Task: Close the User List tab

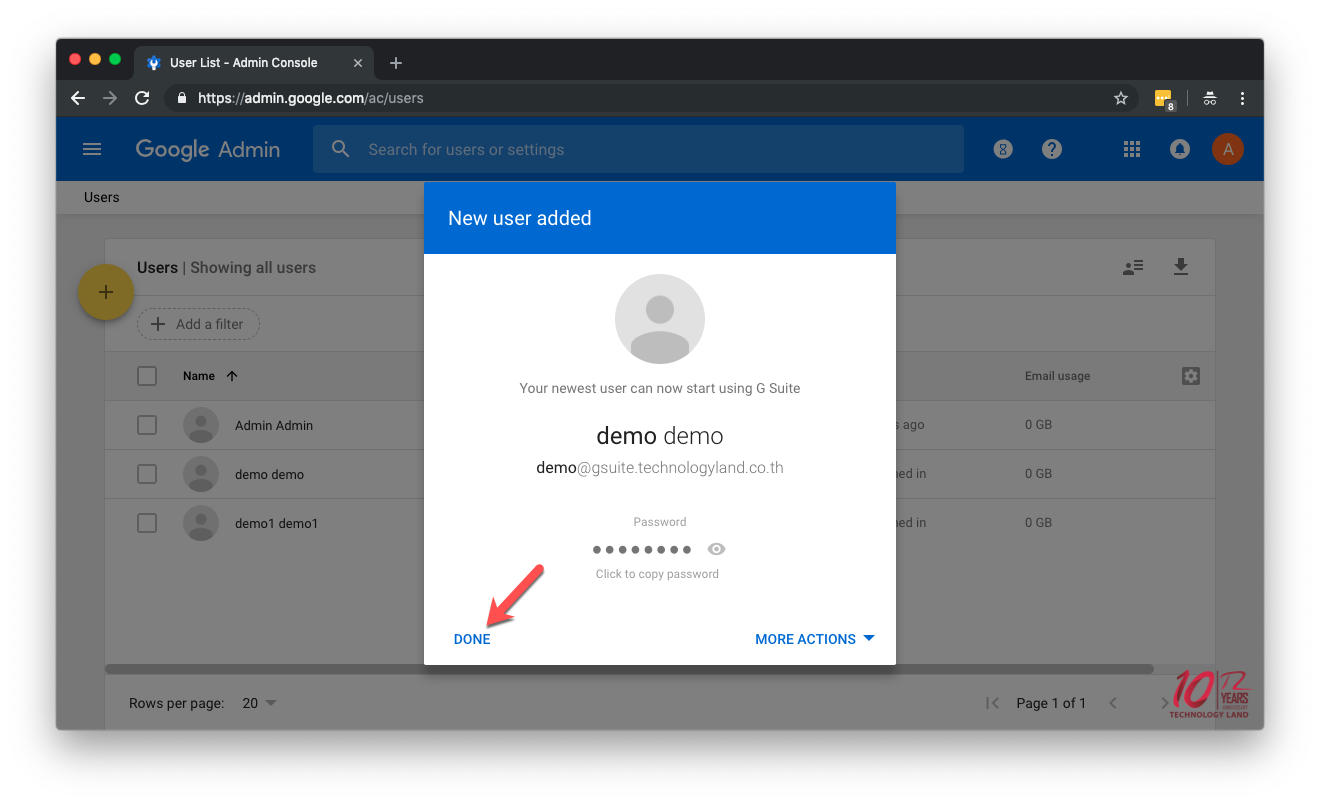Action: [358, 63]
